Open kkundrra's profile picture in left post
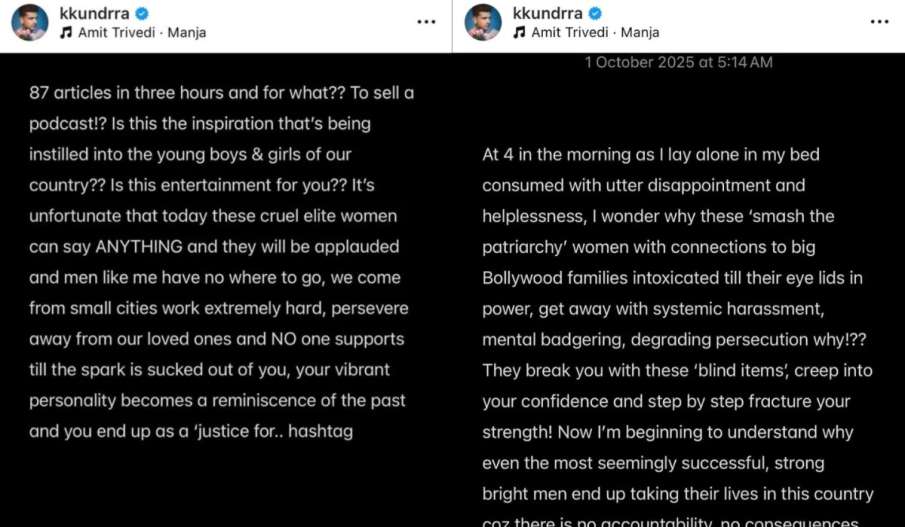The height and width of the screenshot is (527, 905). click(x=30, y=22)
